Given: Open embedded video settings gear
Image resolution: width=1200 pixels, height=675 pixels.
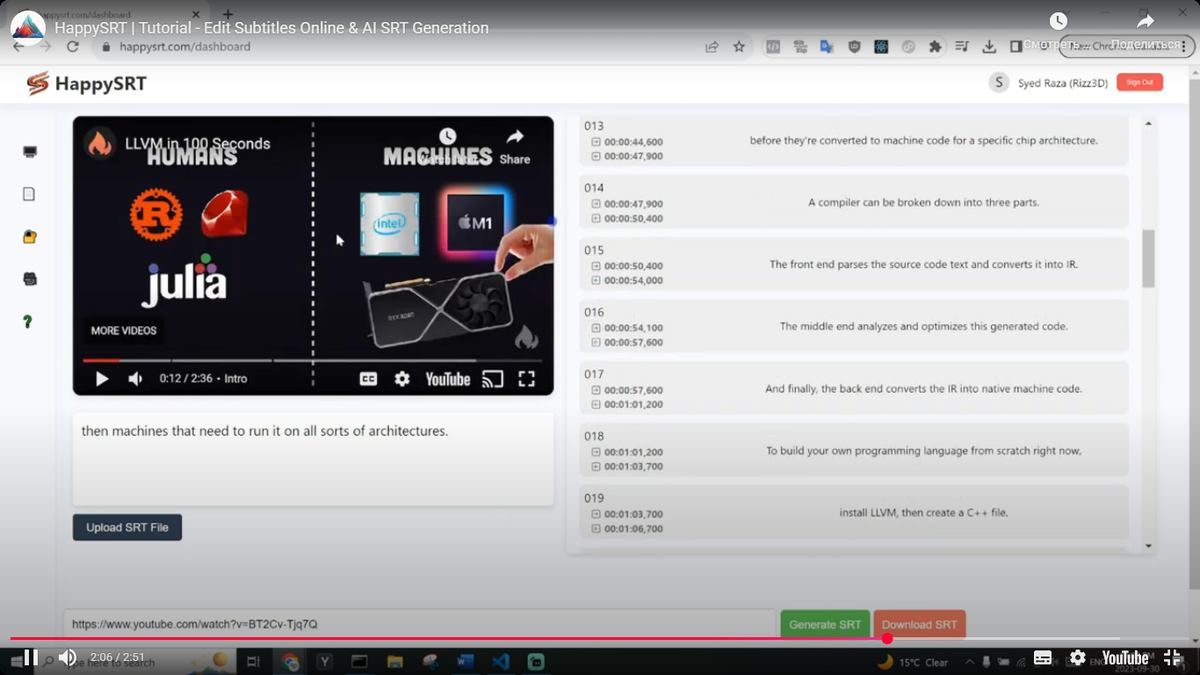Looking at the screenshot, I should pos(402,379).
